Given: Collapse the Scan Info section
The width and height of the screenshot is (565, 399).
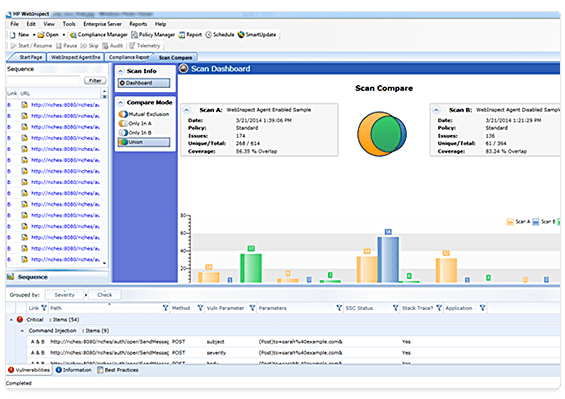Looking at the screenshot, I should click(121, 71).
